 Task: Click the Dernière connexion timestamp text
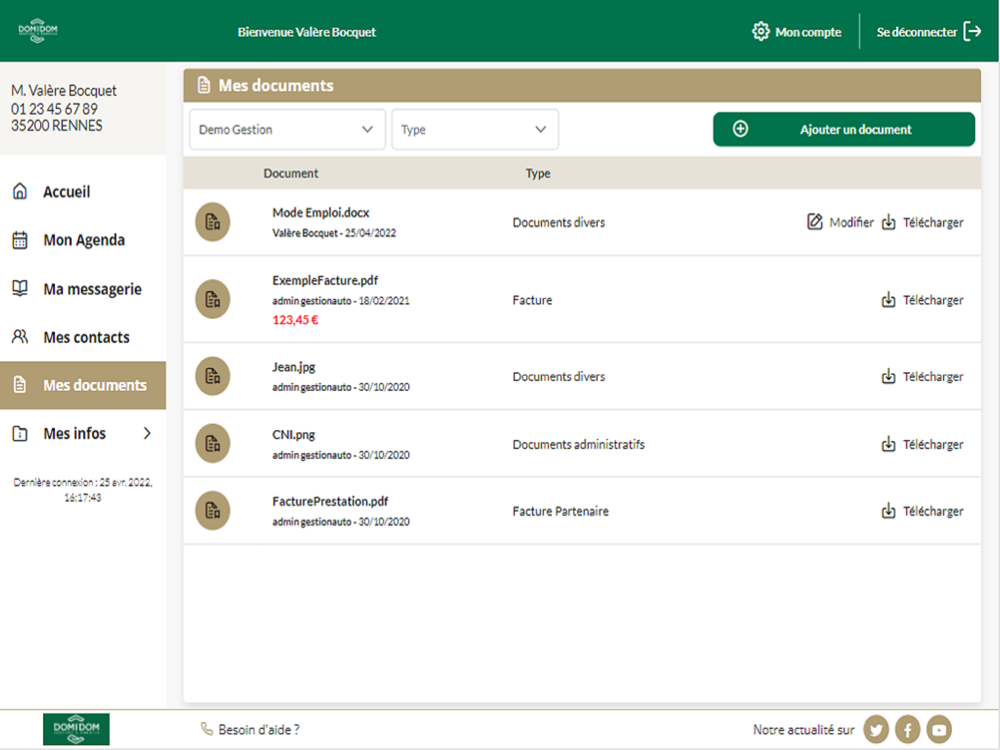[83, 490]
